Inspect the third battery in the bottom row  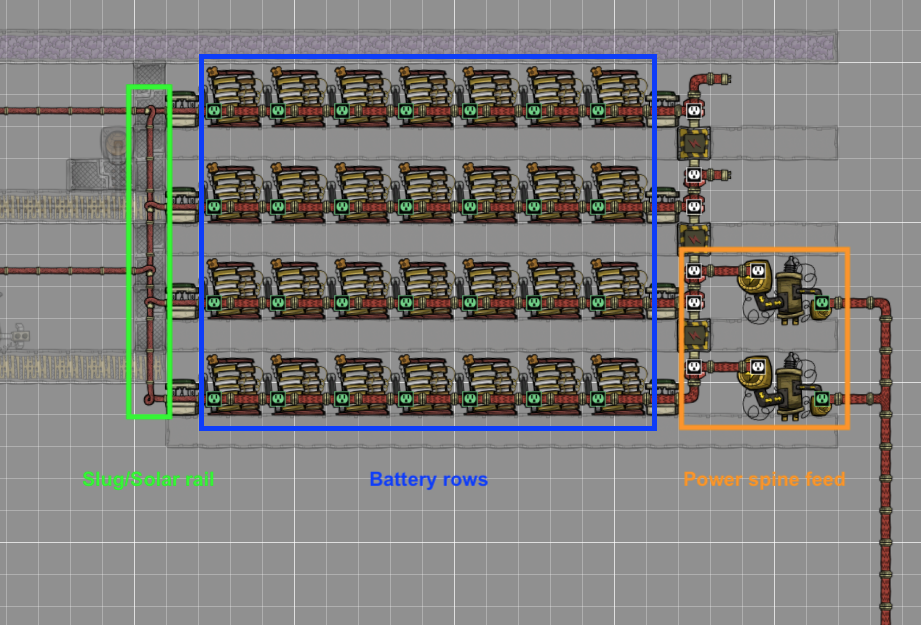click(362, 385)
